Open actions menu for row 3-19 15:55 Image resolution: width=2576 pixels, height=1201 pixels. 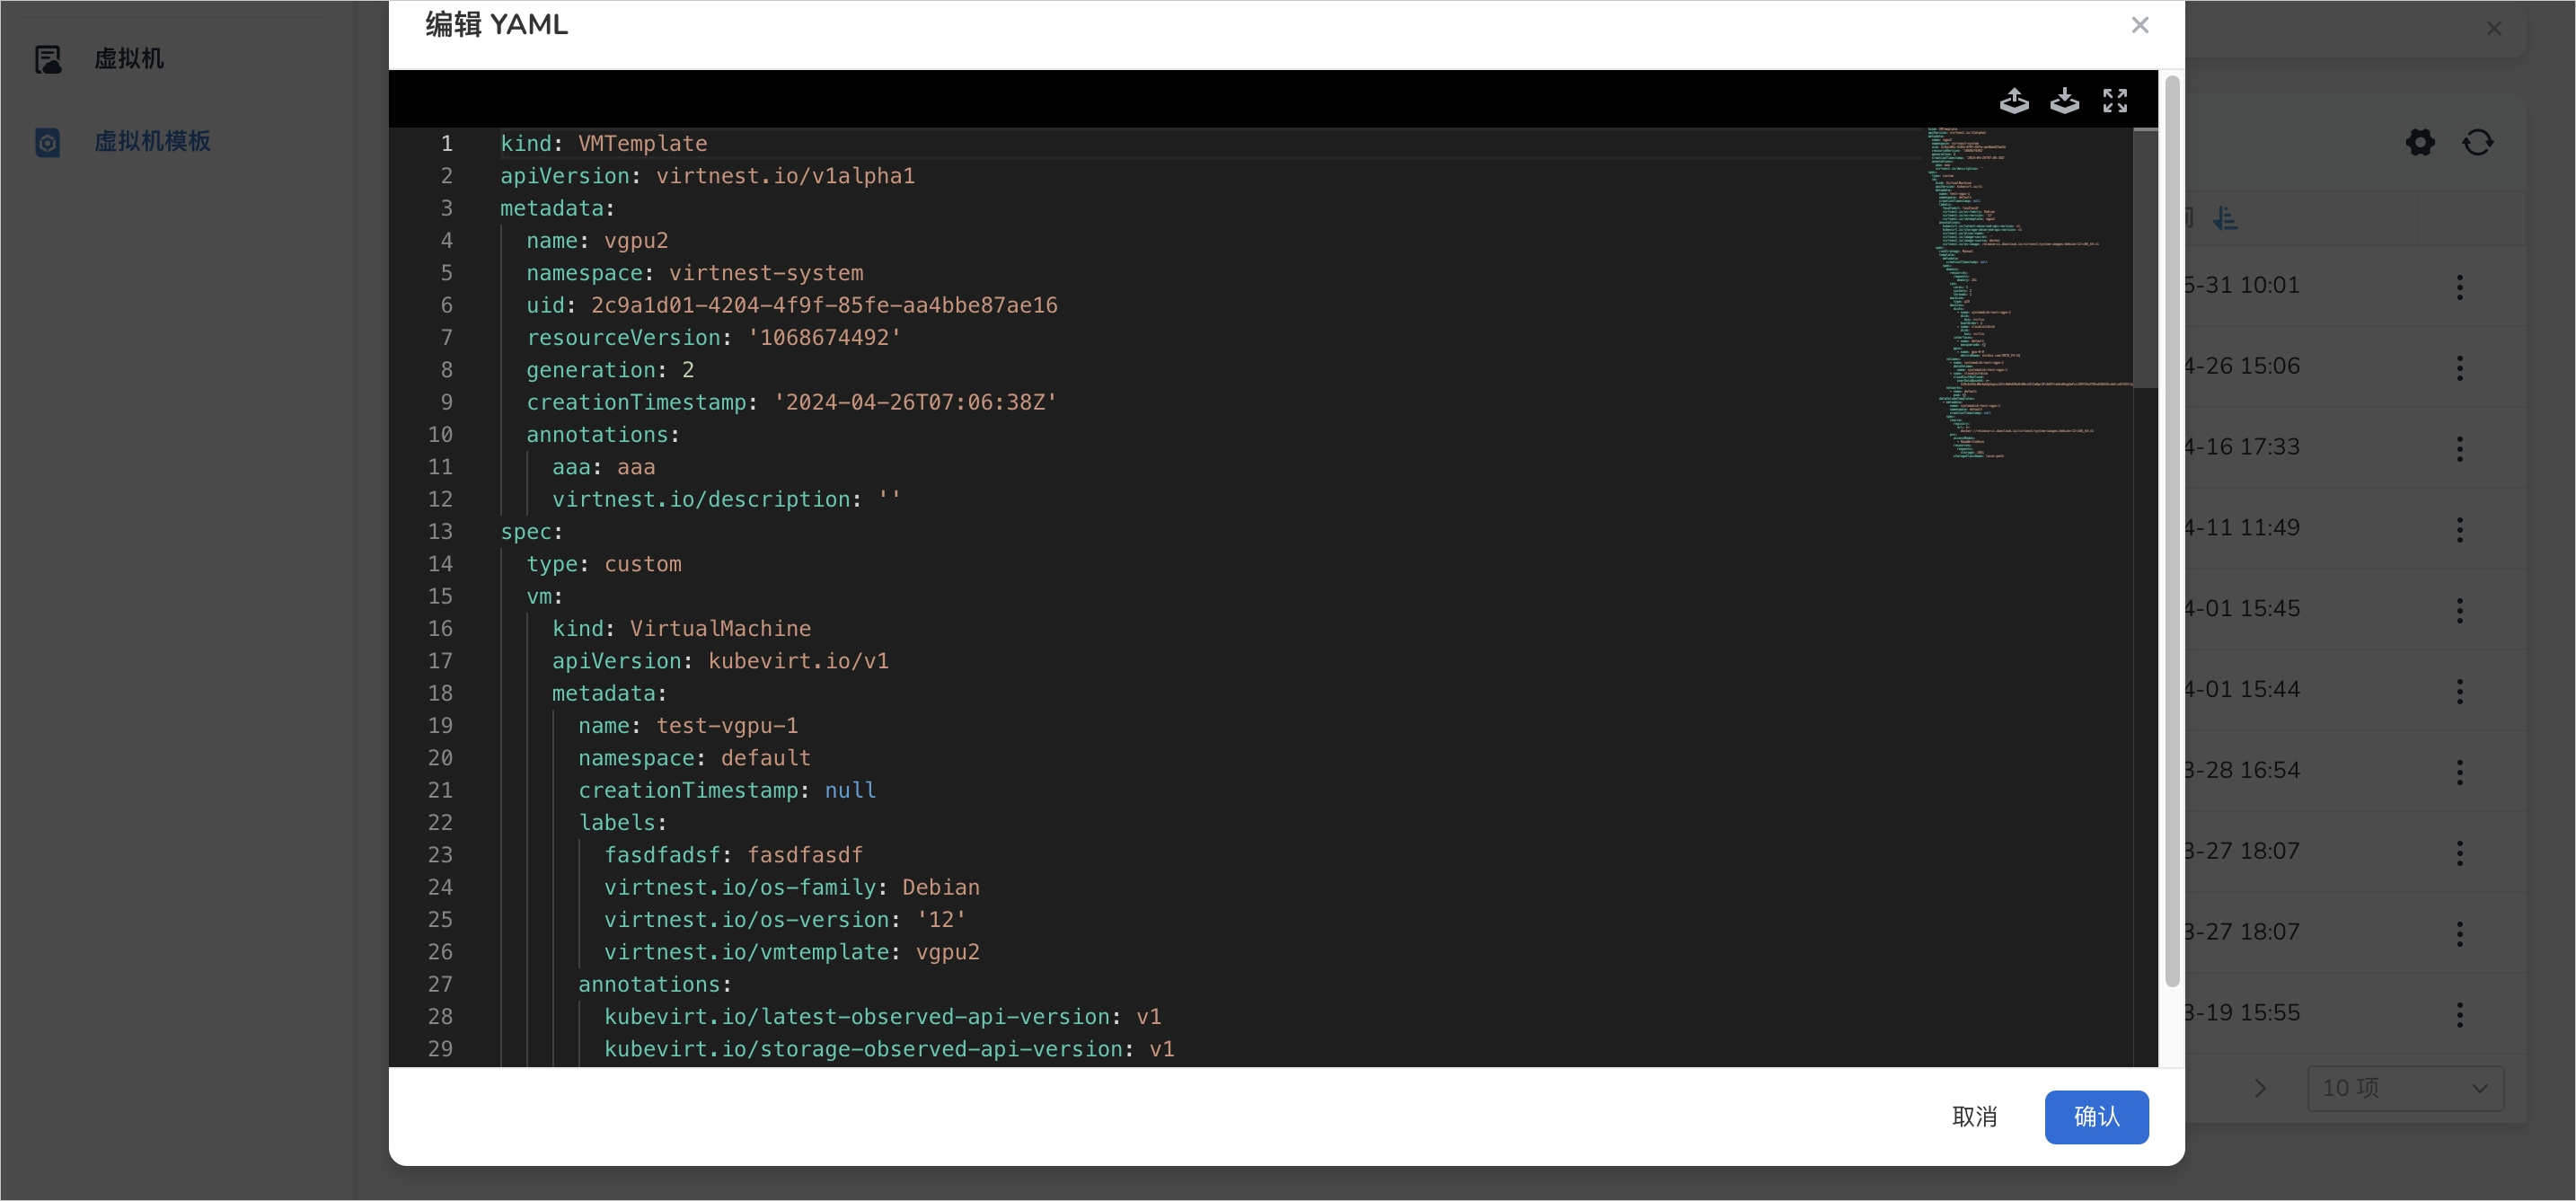(x=2459, y=1014)
